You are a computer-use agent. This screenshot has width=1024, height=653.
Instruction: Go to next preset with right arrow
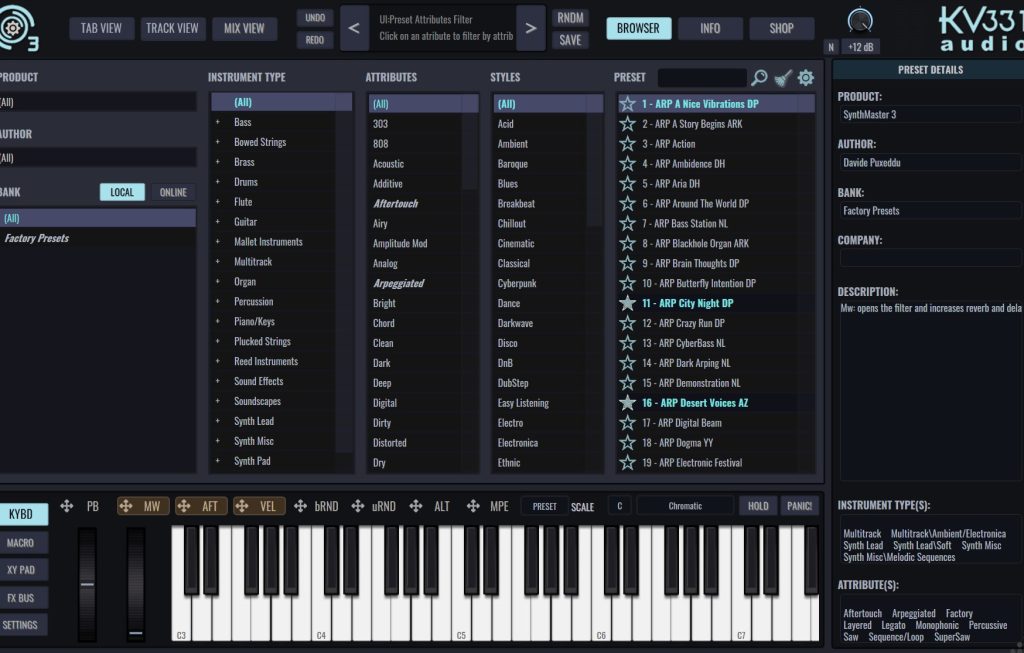(x=531, y=28)
